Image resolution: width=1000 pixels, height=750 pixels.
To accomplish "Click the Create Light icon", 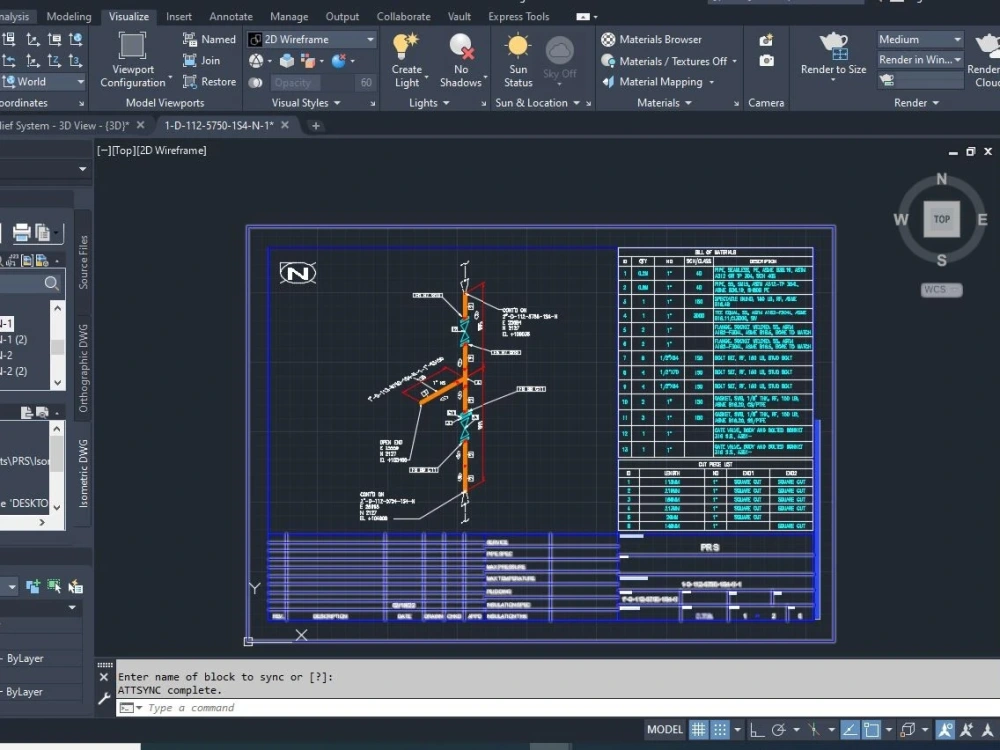I will (406, 47).
